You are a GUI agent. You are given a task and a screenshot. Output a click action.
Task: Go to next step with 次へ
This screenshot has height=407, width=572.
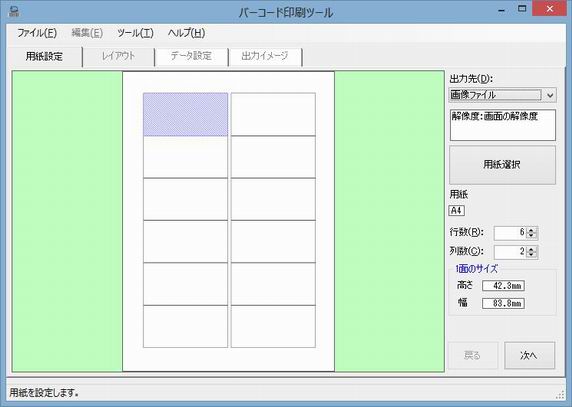tap(529, 355)
